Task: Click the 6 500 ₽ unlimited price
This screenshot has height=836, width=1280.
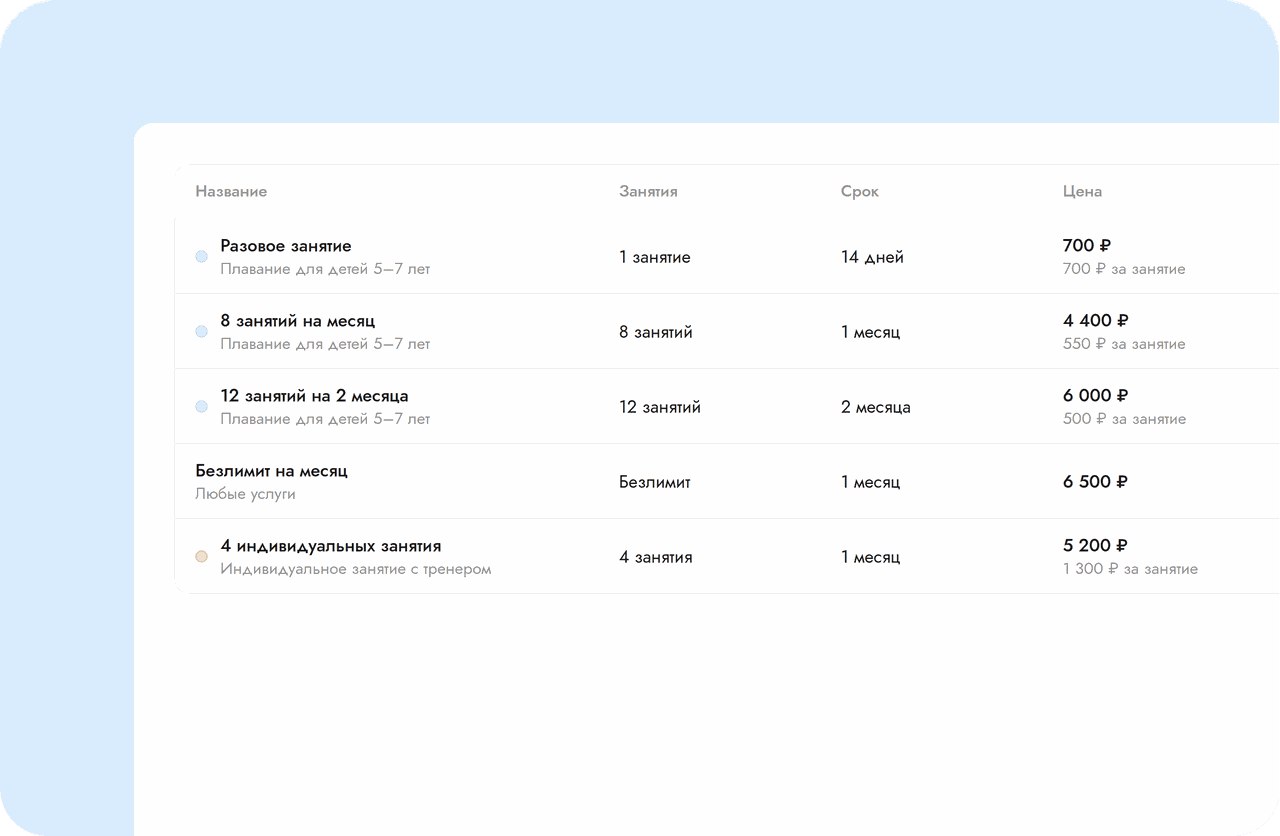Action: [x=1095, y=482]
